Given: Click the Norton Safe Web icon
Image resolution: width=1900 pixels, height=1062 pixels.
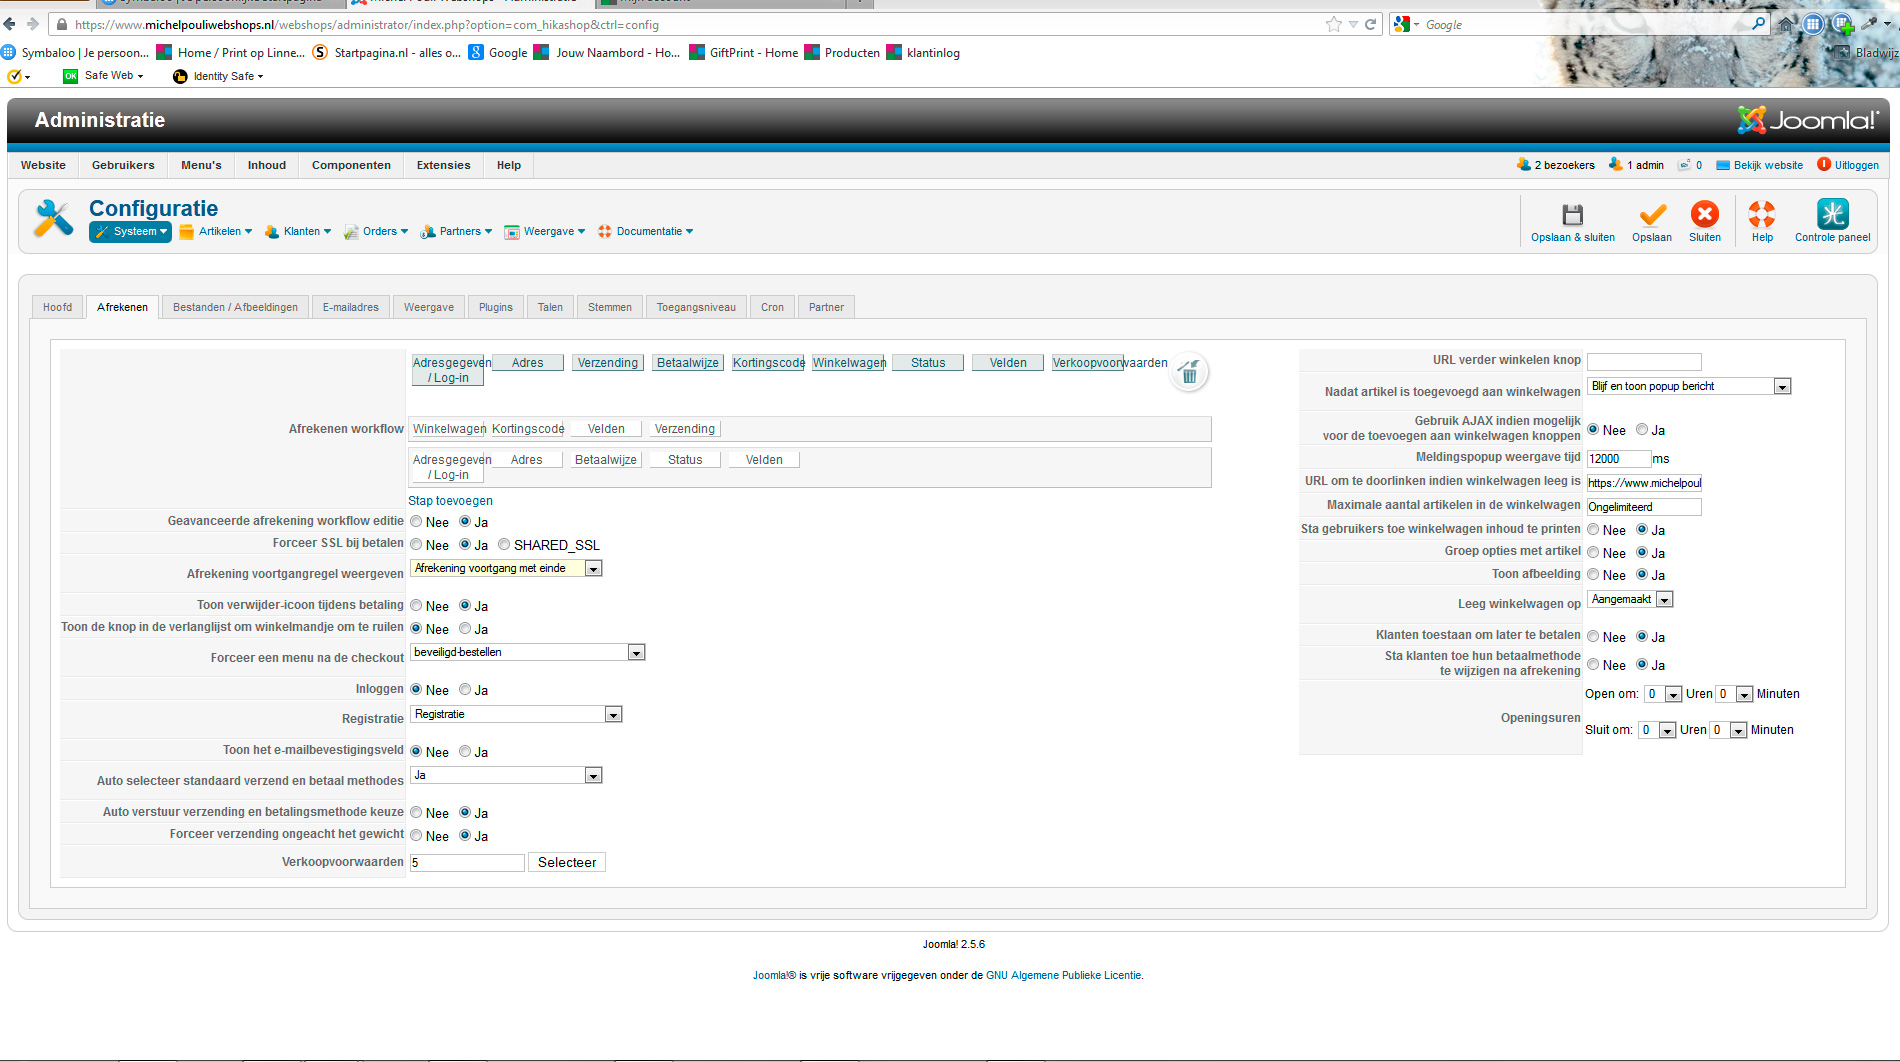Looking at the screenshot, I should point(71,76).
